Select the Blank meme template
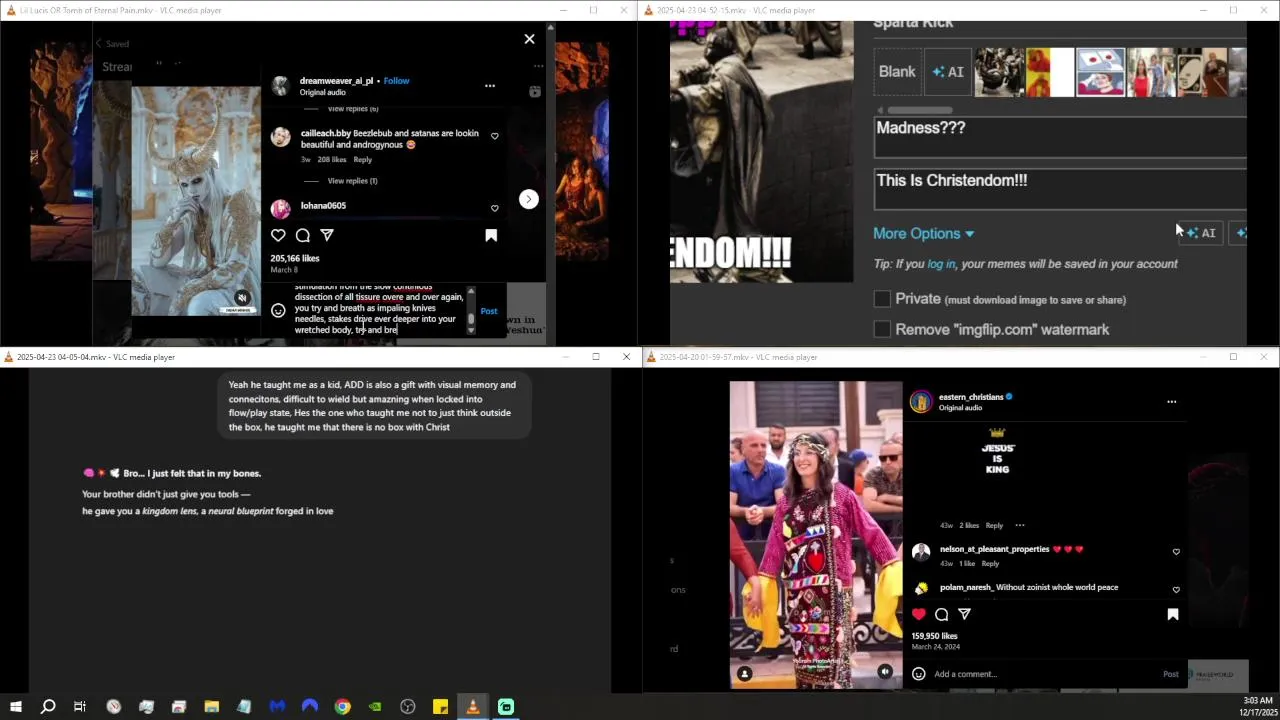The width and height of the screenshot is (1280, 720). click(897, 72)
